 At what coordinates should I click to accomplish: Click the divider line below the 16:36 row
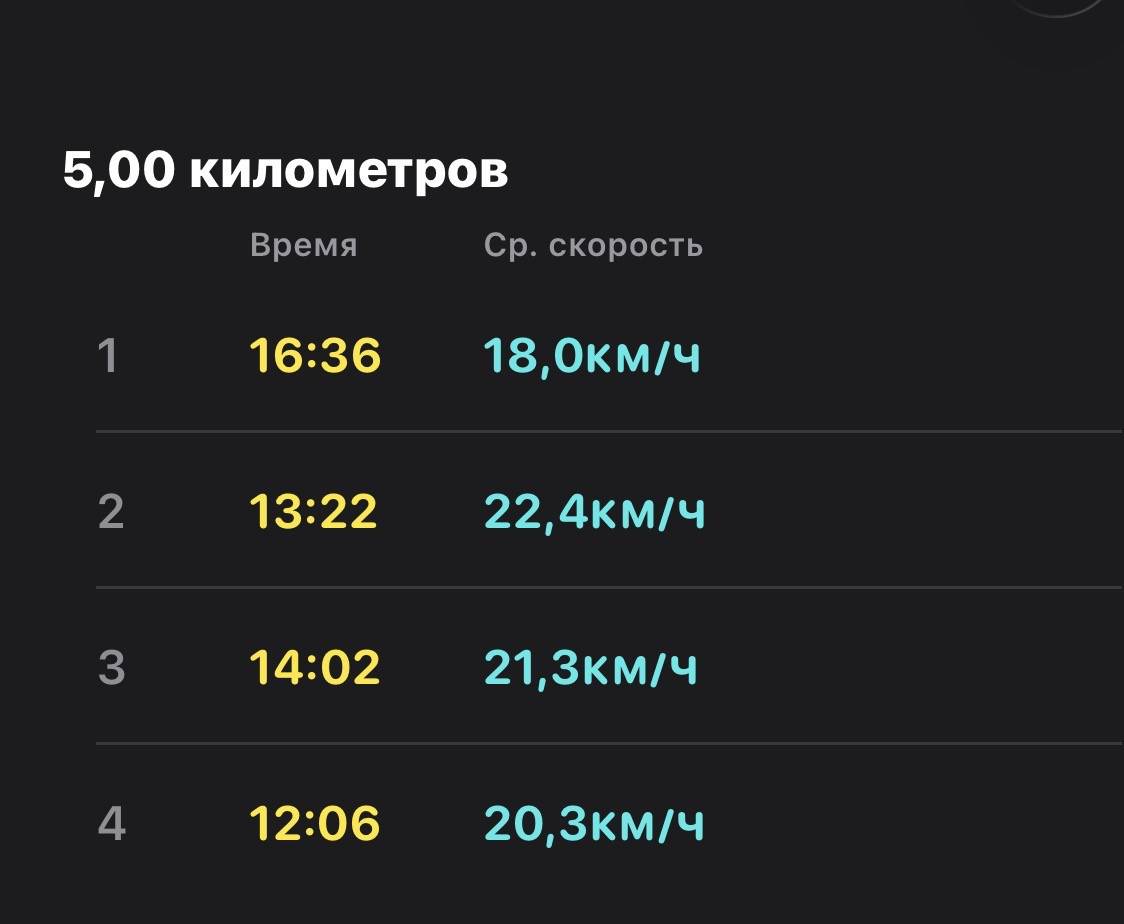[609, 432]
